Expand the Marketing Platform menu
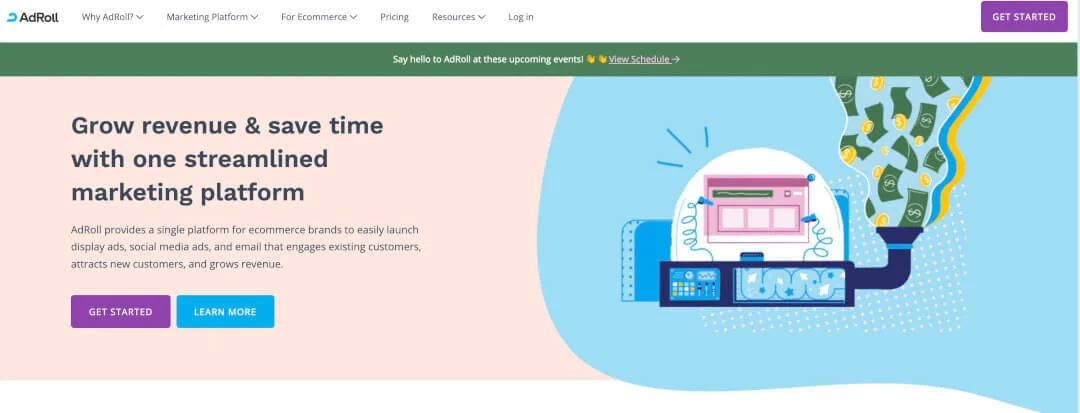This screenshot has height=413, width=1080. 212,17
